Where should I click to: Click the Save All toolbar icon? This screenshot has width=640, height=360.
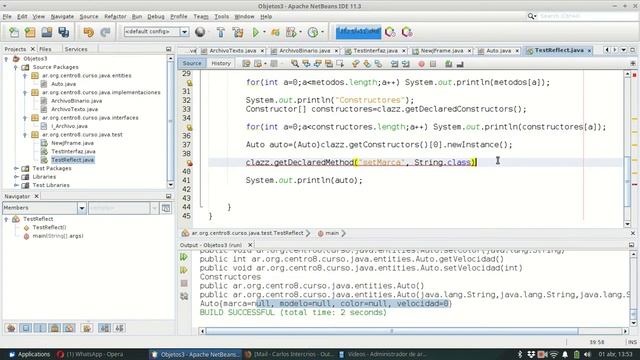(63, 32)
